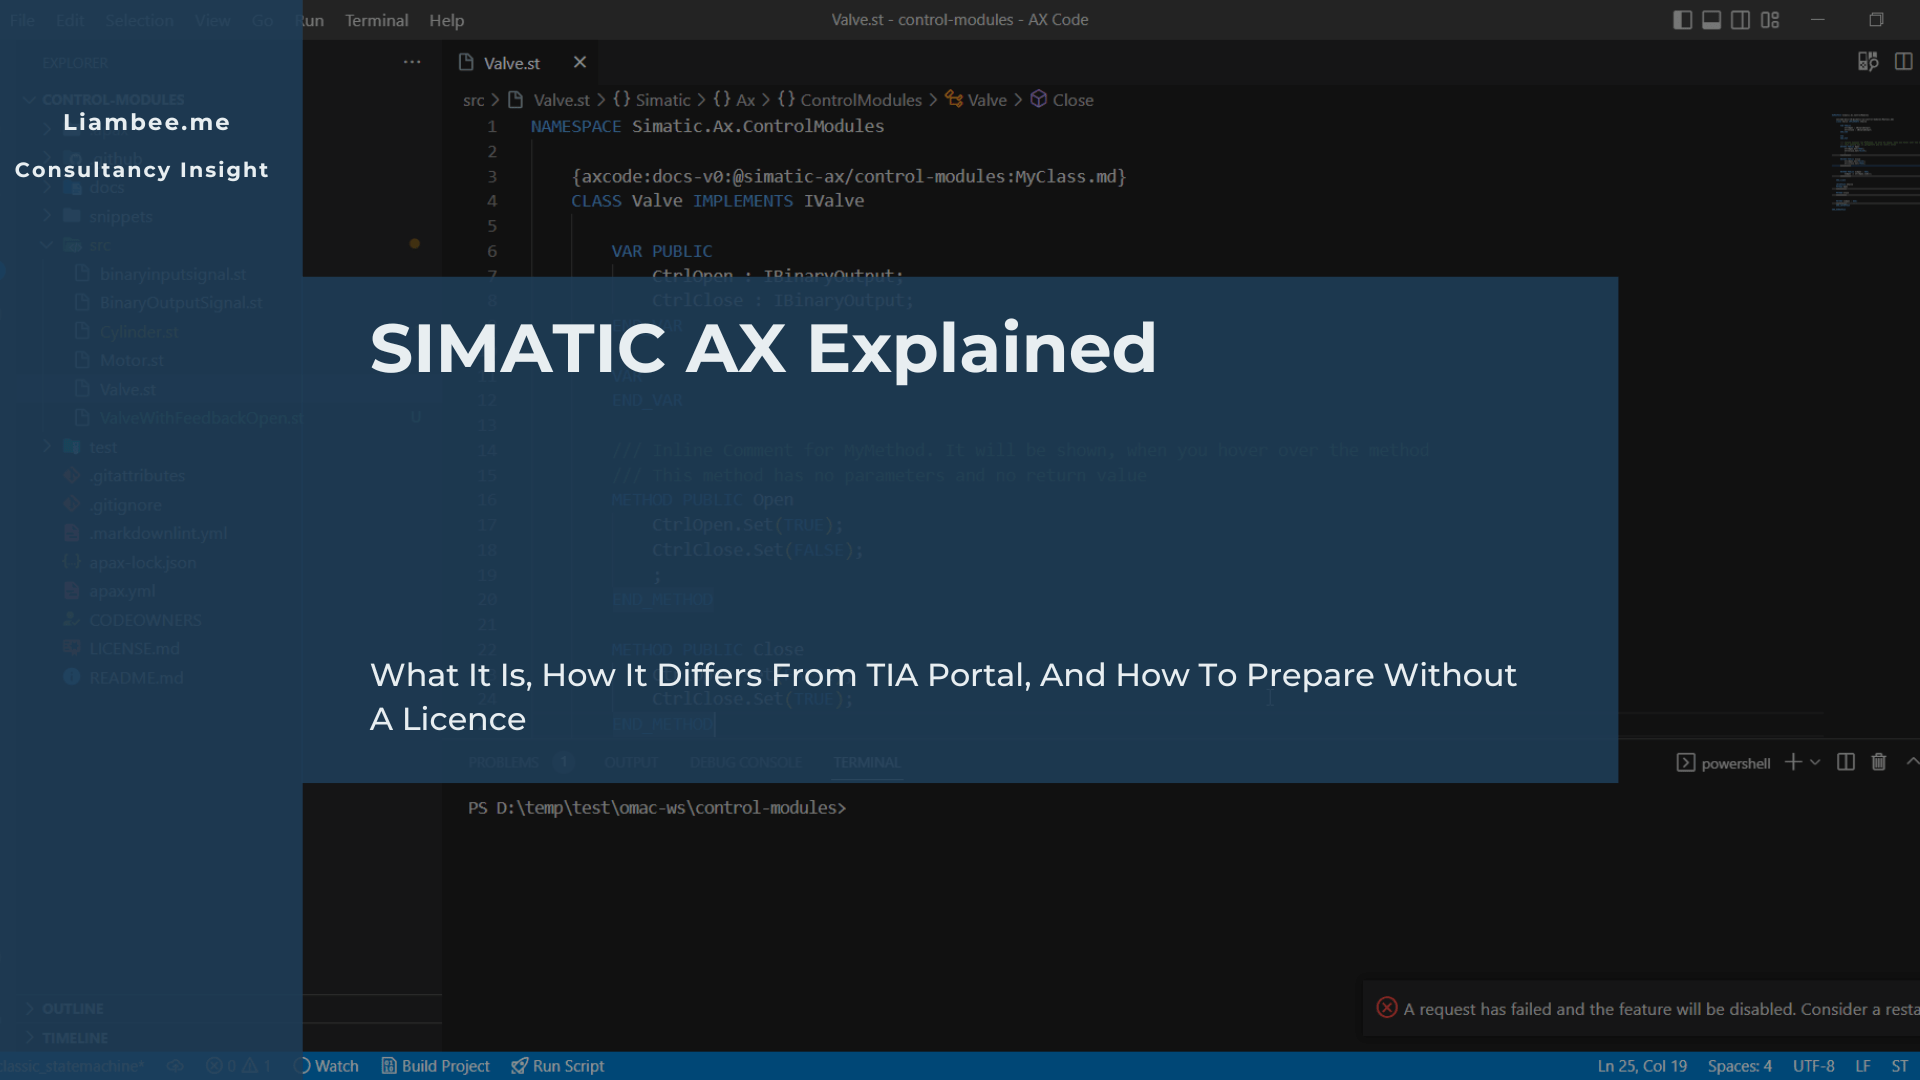Toggle secondary sidebar layout icon

point(1740,20)
